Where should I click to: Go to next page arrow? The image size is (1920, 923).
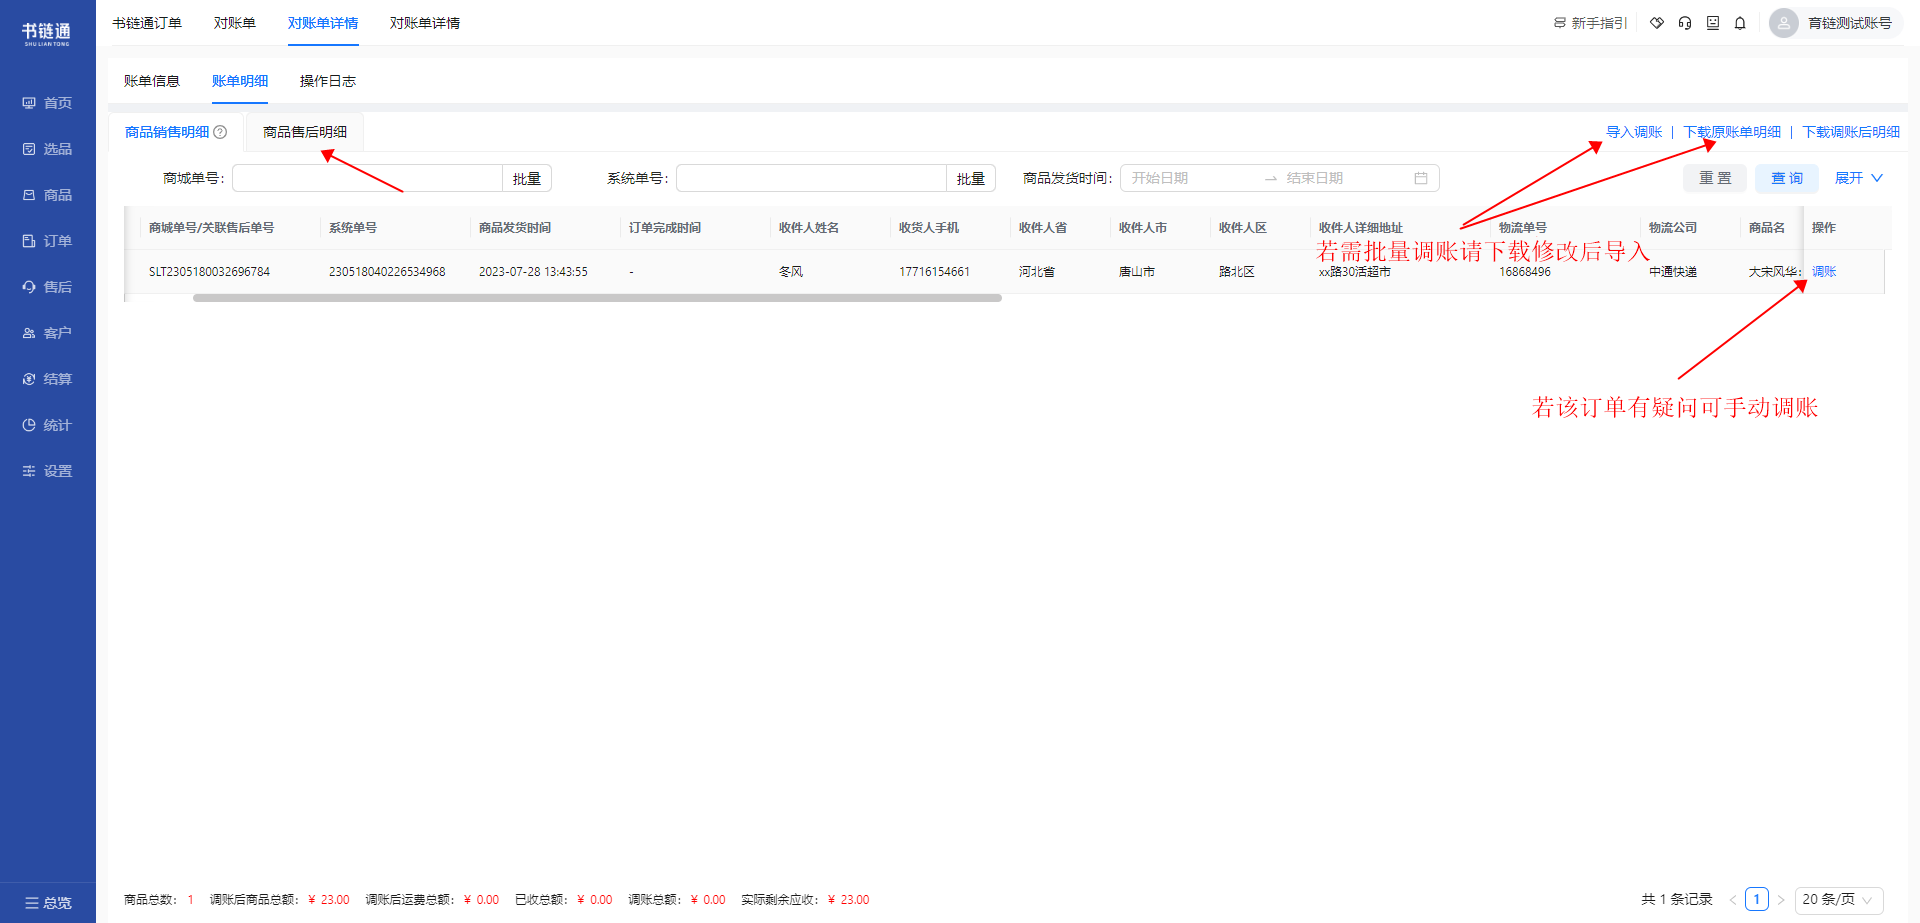[1781, 899]
